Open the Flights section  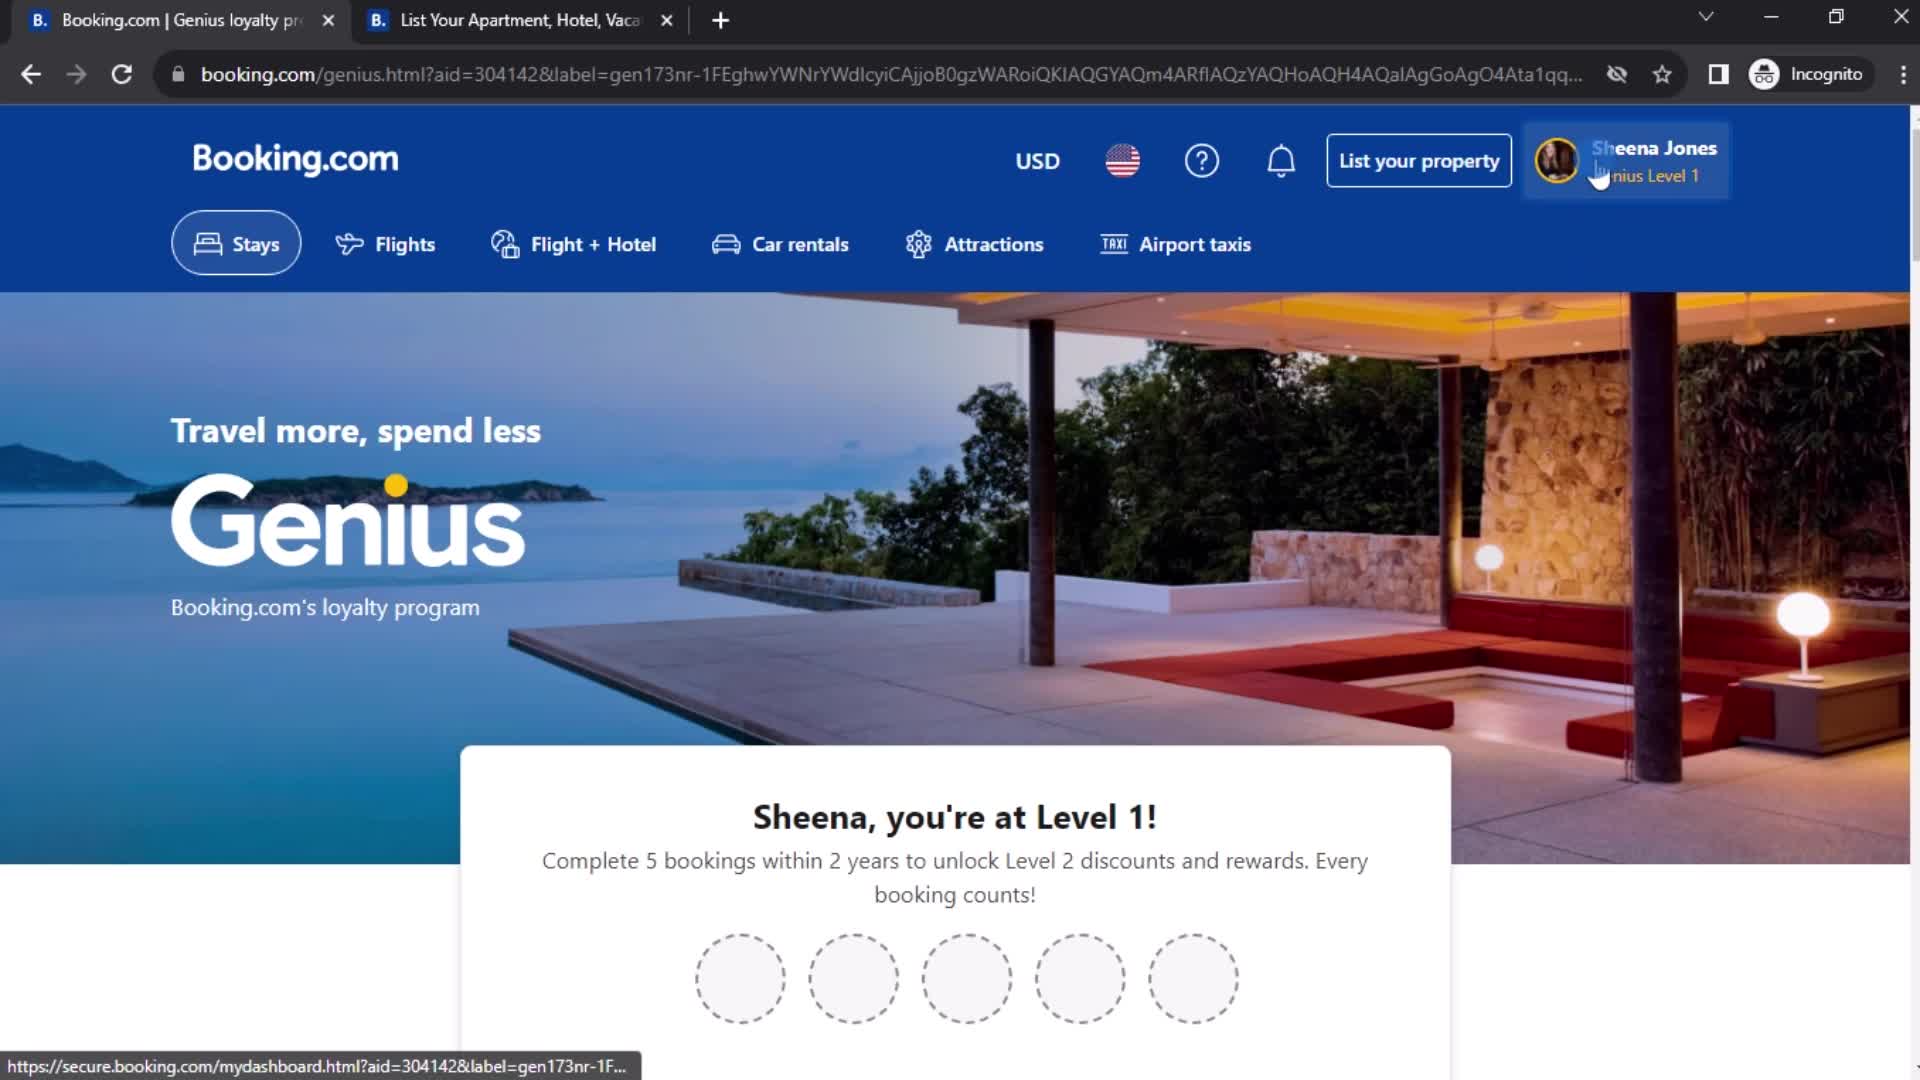385,244
